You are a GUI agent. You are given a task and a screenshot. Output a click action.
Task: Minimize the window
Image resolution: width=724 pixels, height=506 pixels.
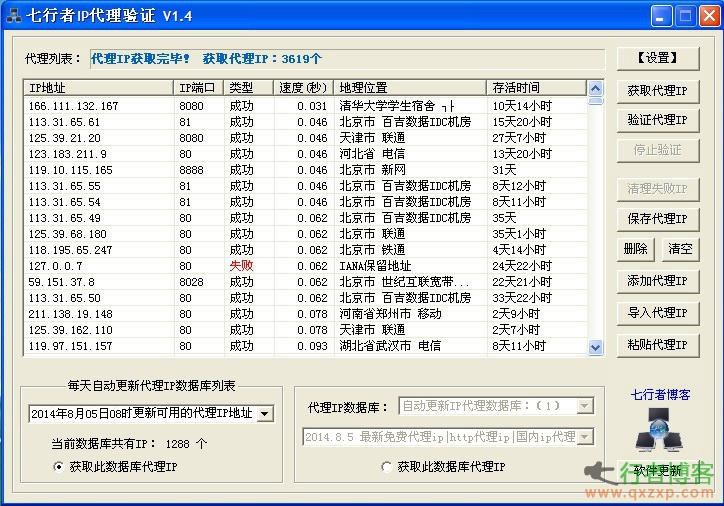(662, 16)
